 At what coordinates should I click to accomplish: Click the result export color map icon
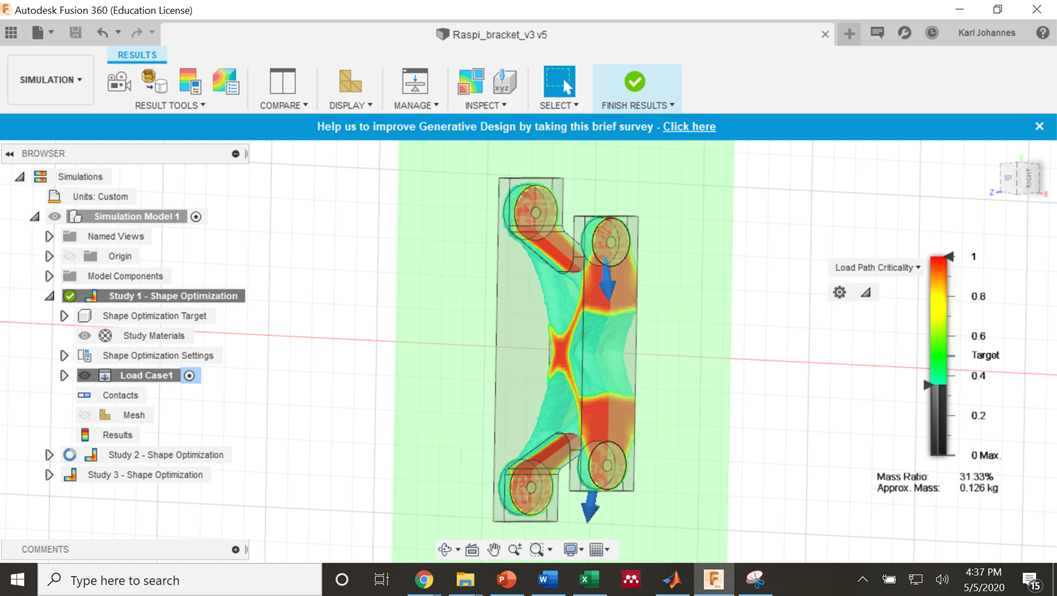pyautogui.click(x=225, y=82)
